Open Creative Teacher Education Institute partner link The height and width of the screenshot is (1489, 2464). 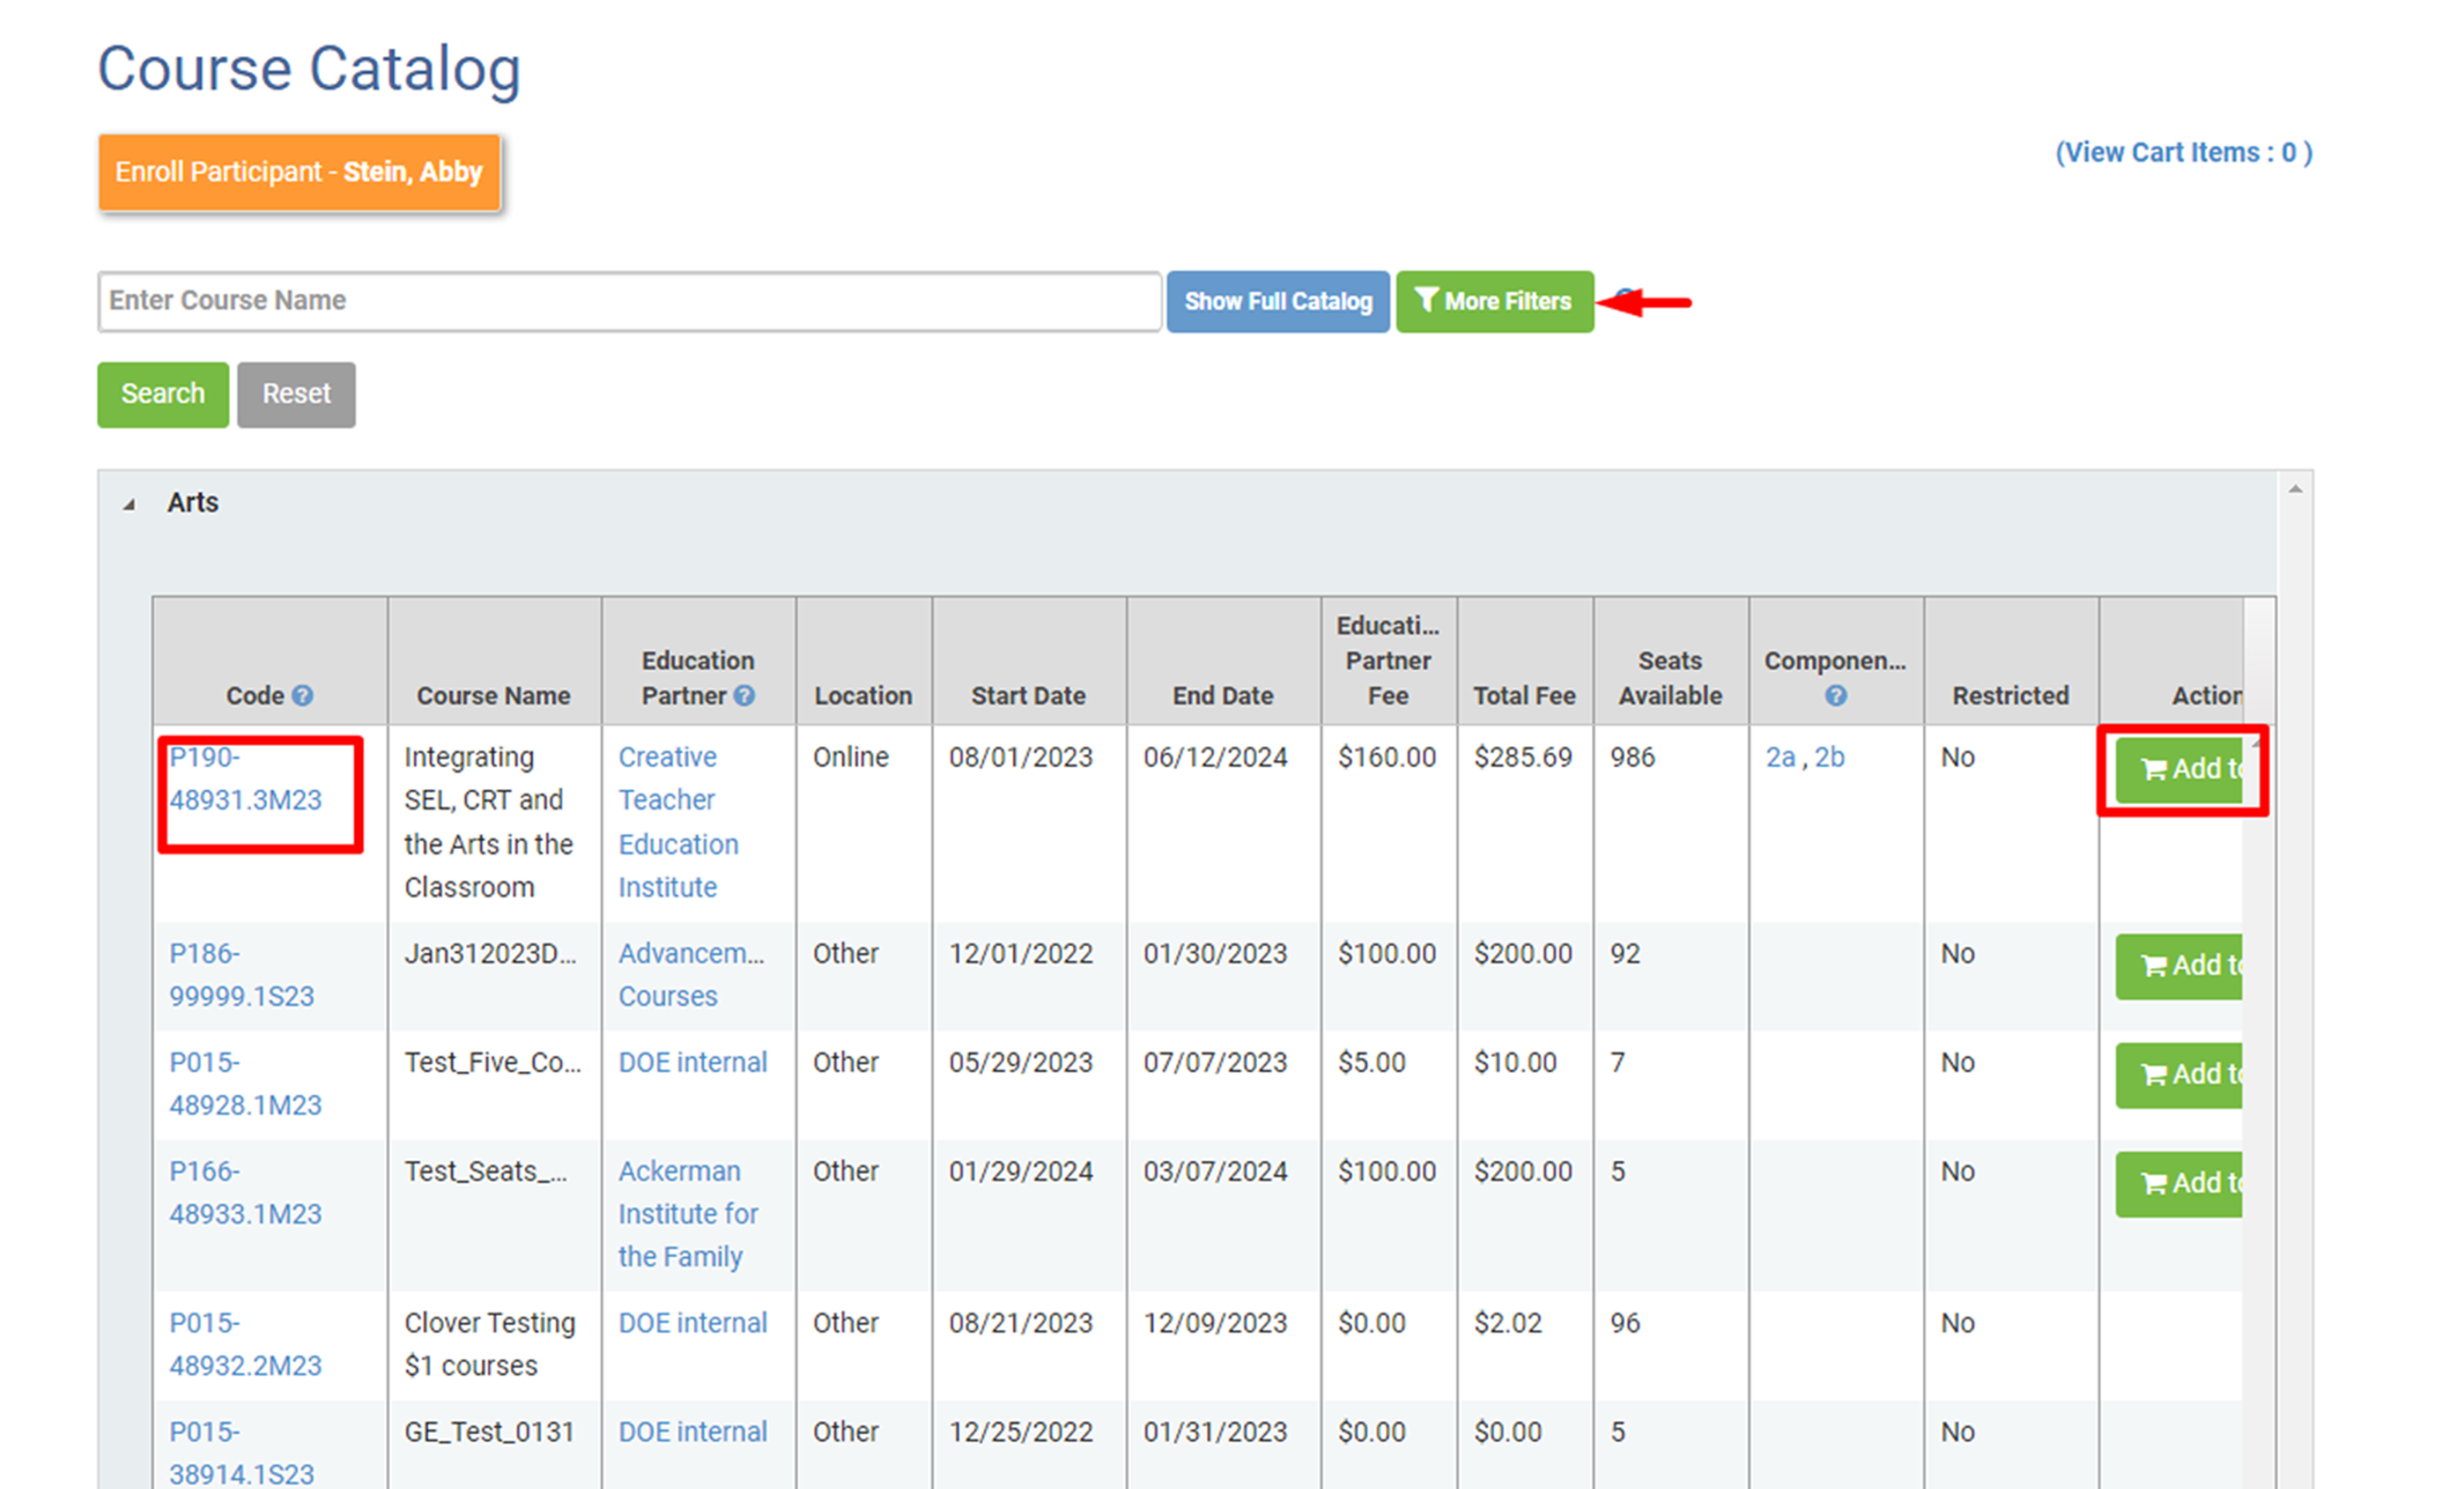click(x=678, y=822)
